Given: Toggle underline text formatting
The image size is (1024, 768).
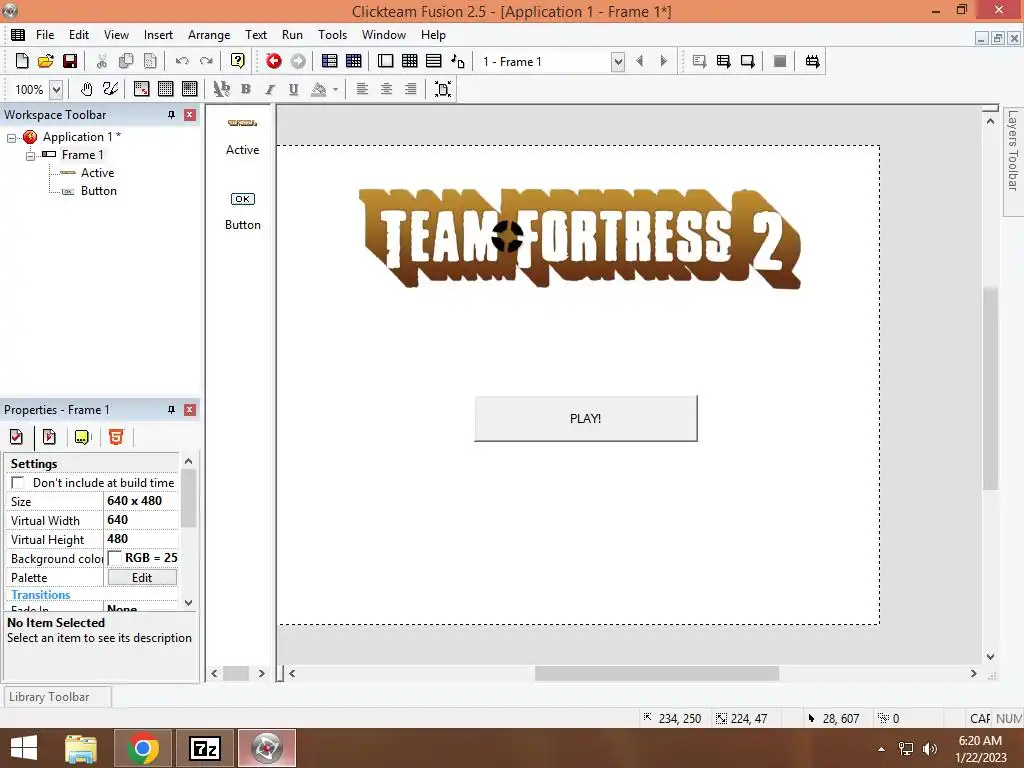Looking at the screenshot, I should click(294, 89).
